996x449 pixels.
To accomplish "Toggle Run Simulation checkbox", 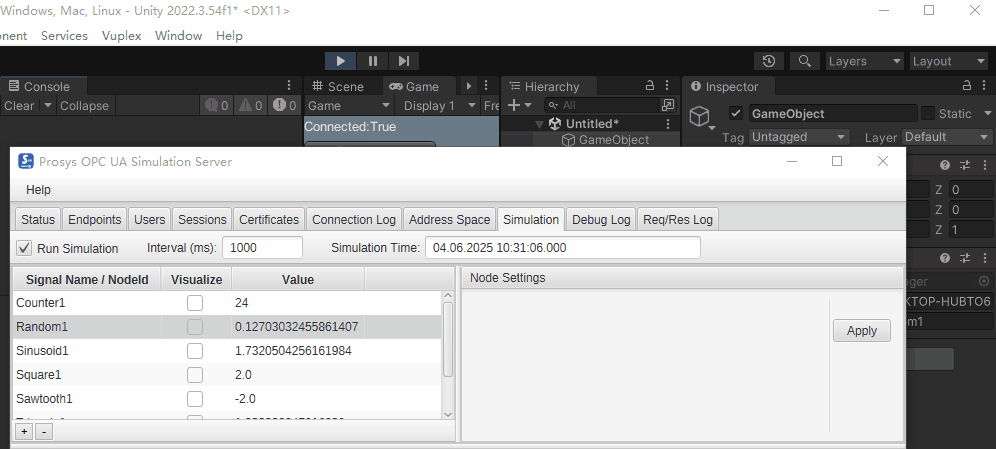I will 24,248.
